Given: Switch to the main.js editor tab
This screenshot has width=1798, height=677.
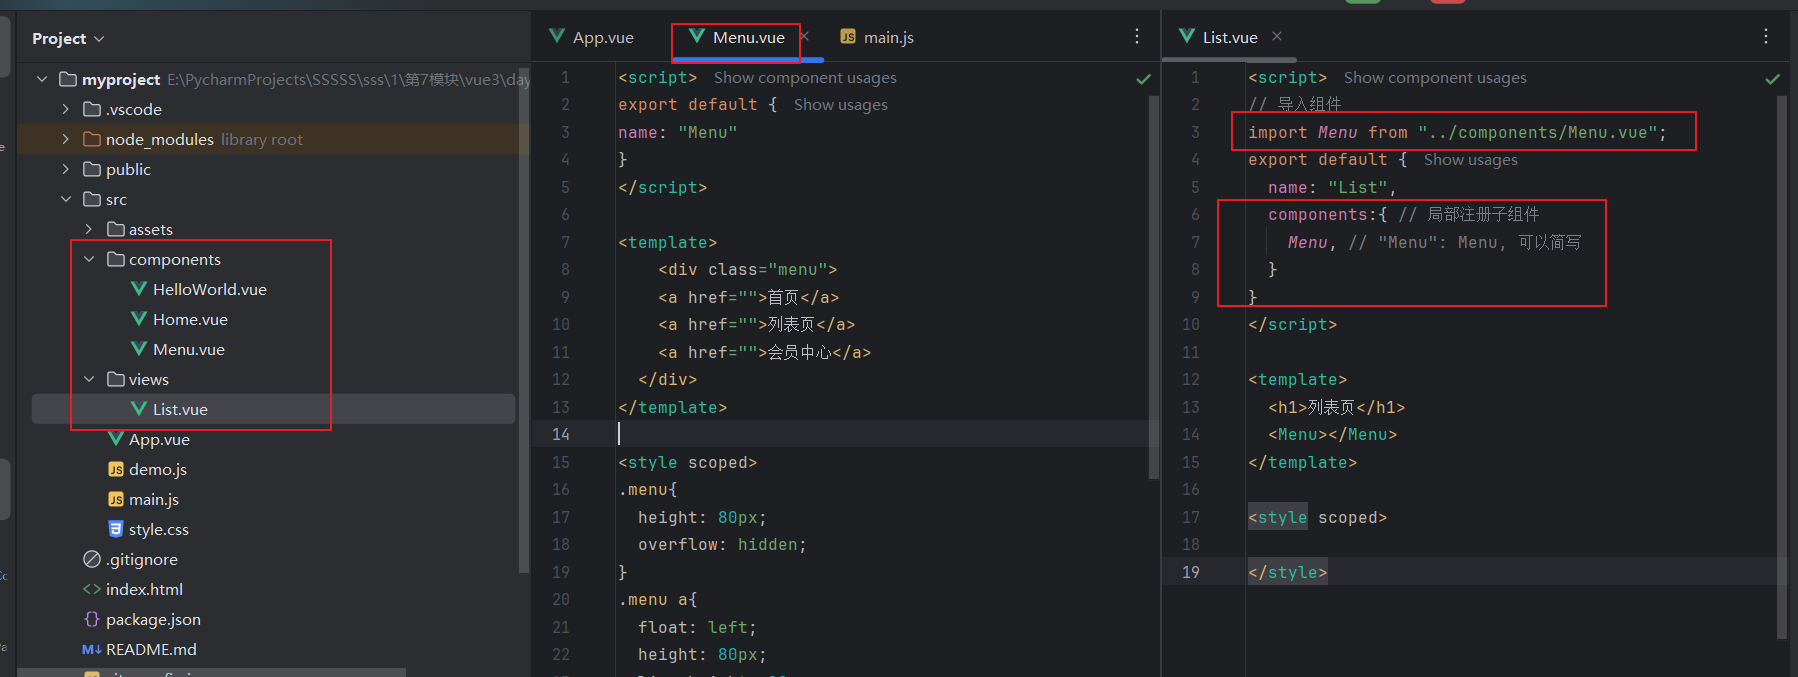Looking at the screenshot, I should tap(877, 38).
